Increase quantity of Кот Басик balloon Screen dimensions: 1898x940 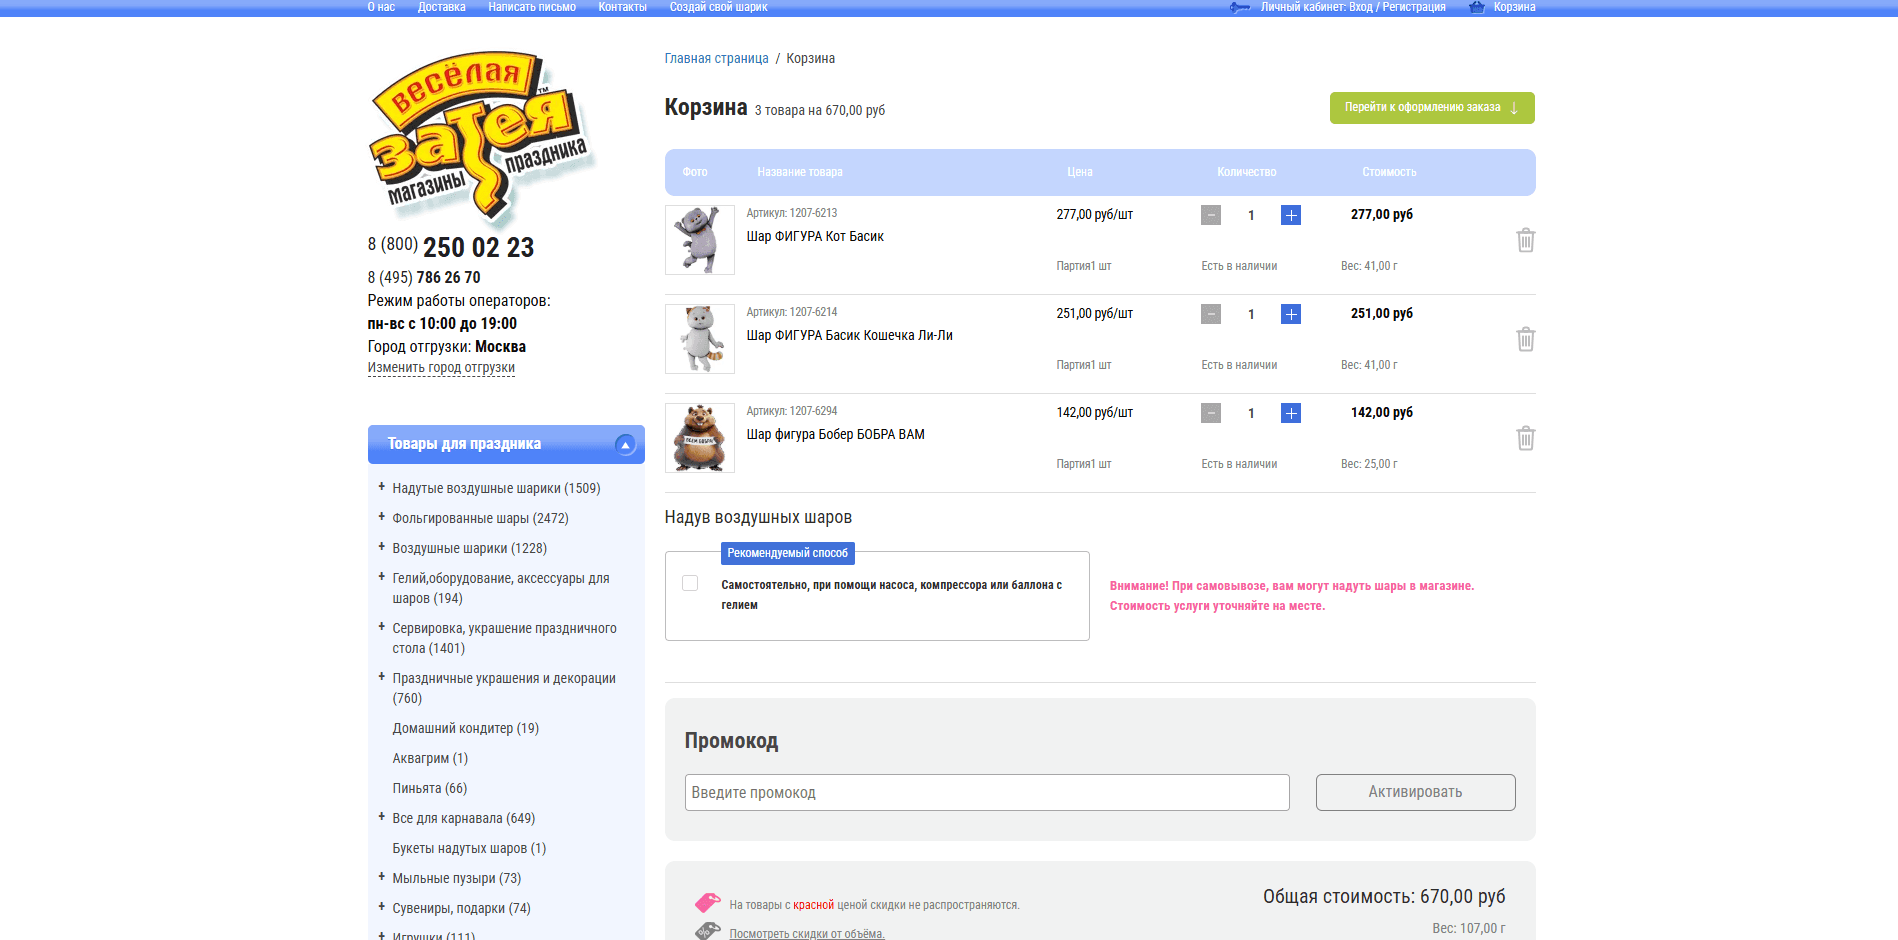(x=1290, y=215)
